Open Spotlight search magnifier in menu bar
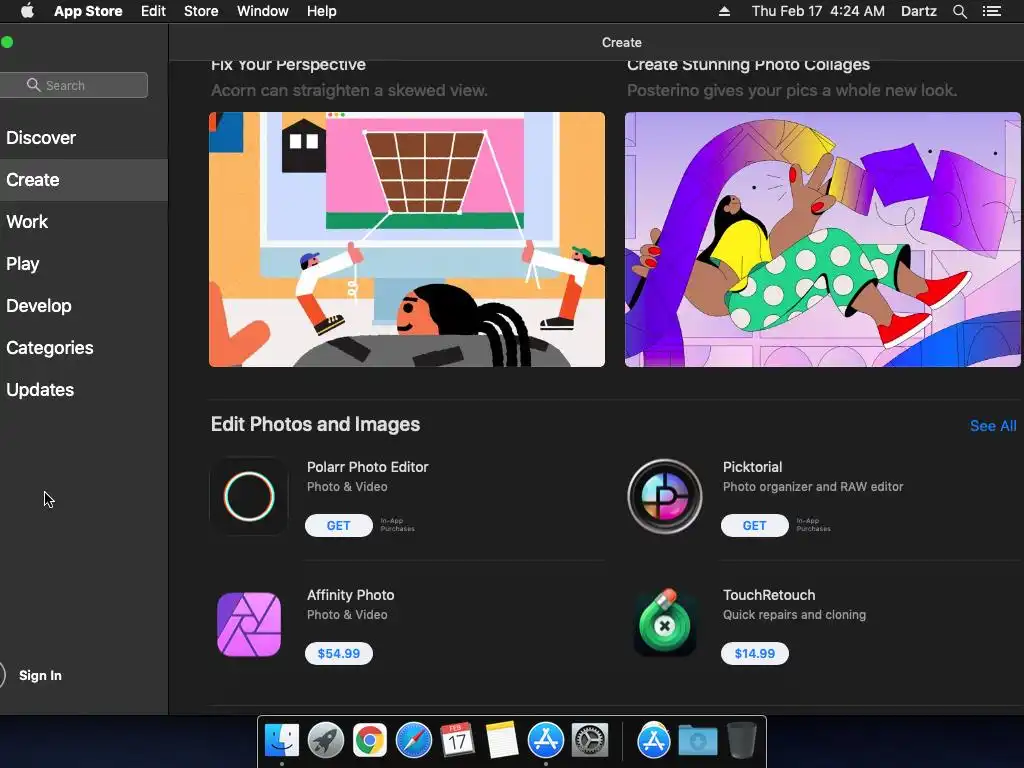The height and width of the screenshot is (768, 1024). (x=959, y=11)
